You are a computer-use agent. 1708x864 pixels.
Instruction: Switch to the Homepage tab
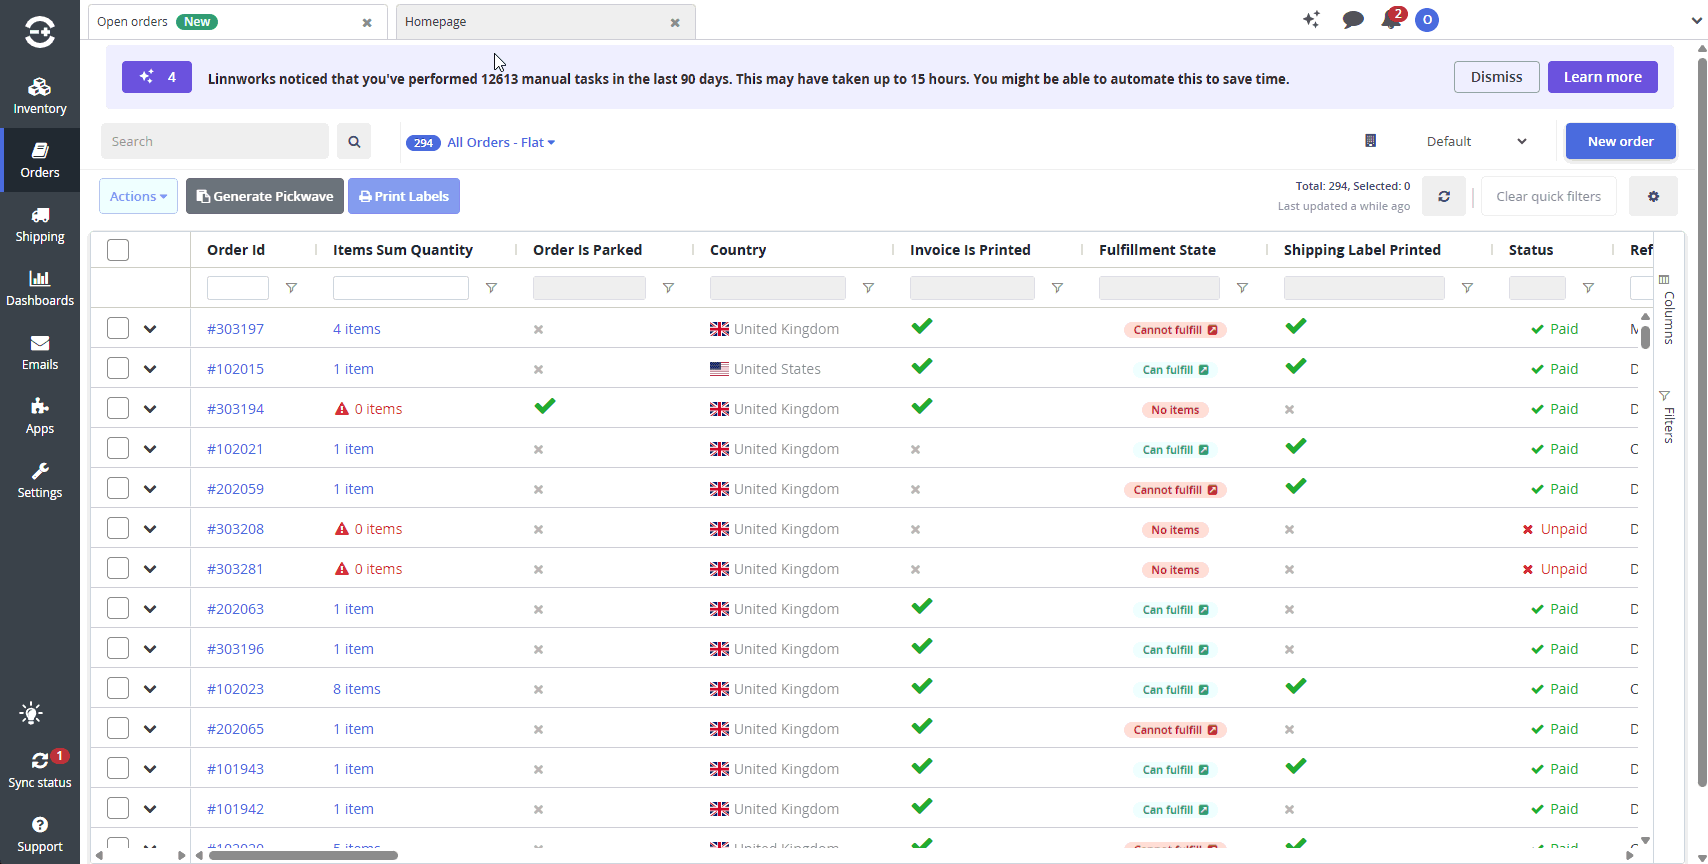tap(545, 22)
